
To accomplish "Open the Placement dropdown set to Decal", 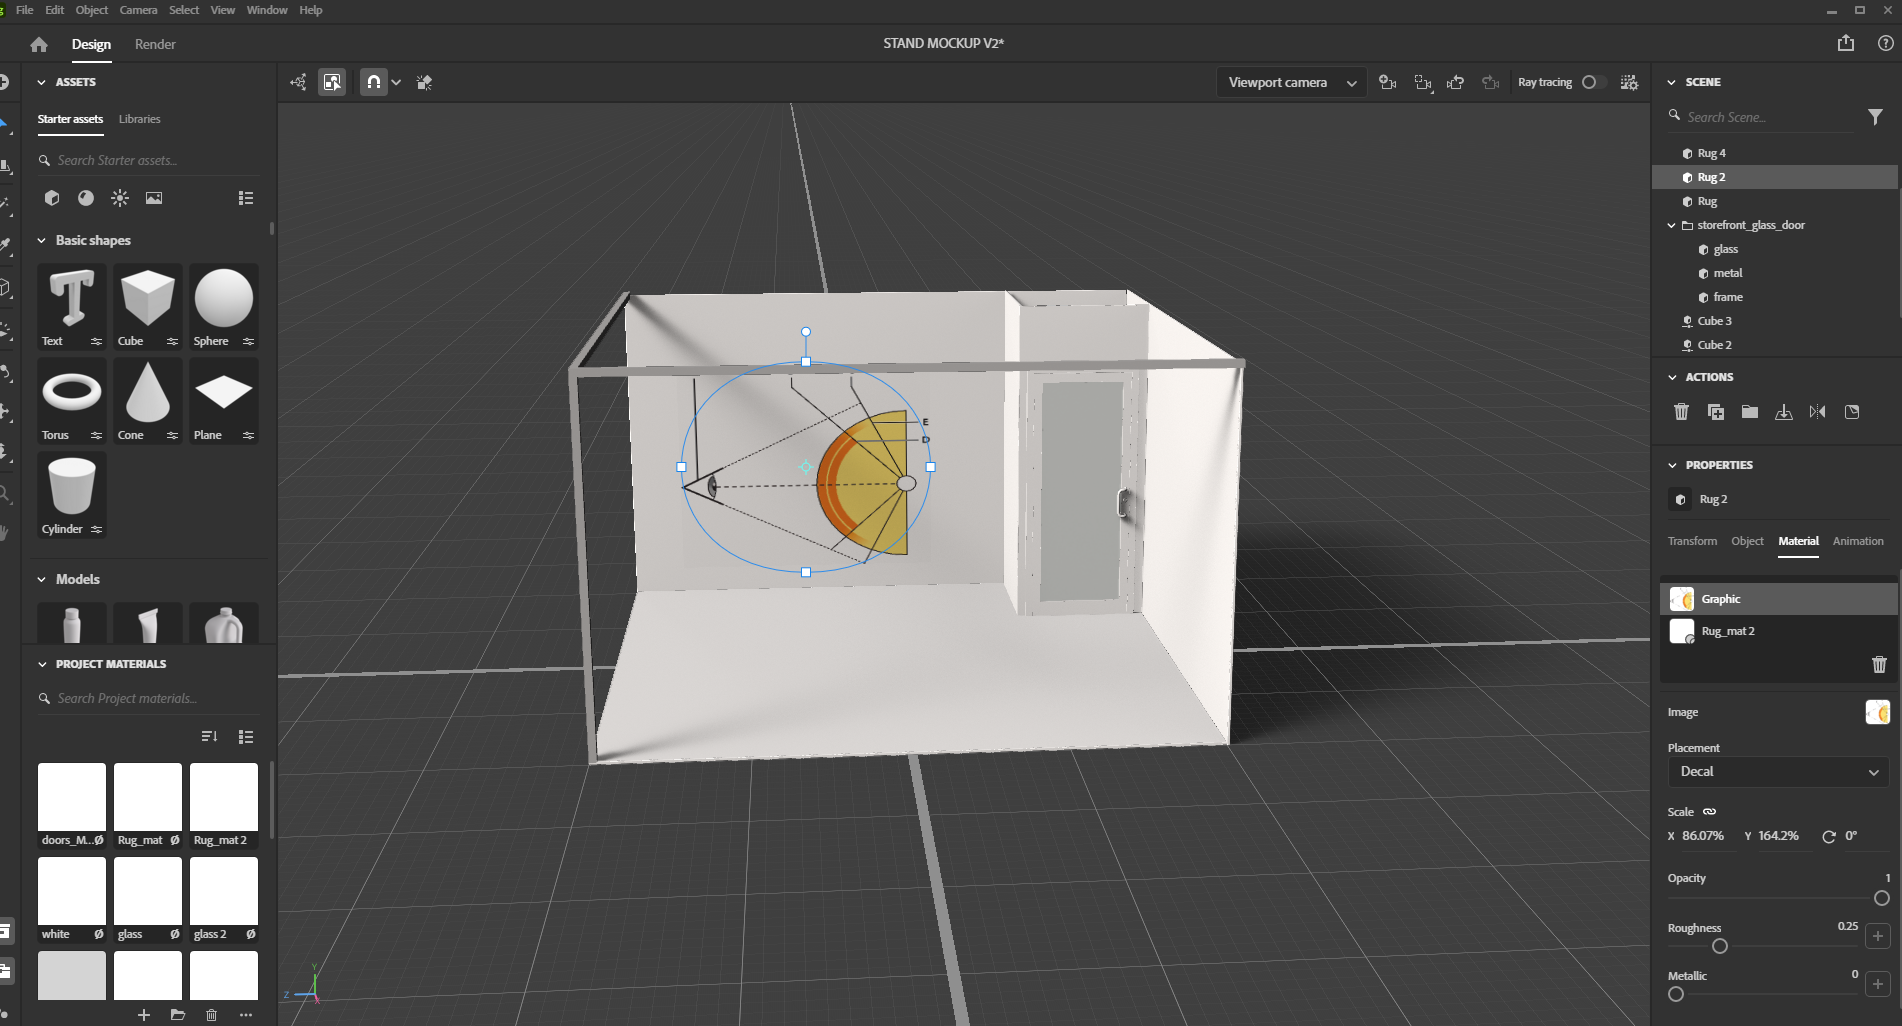I will click(1778, 771).
